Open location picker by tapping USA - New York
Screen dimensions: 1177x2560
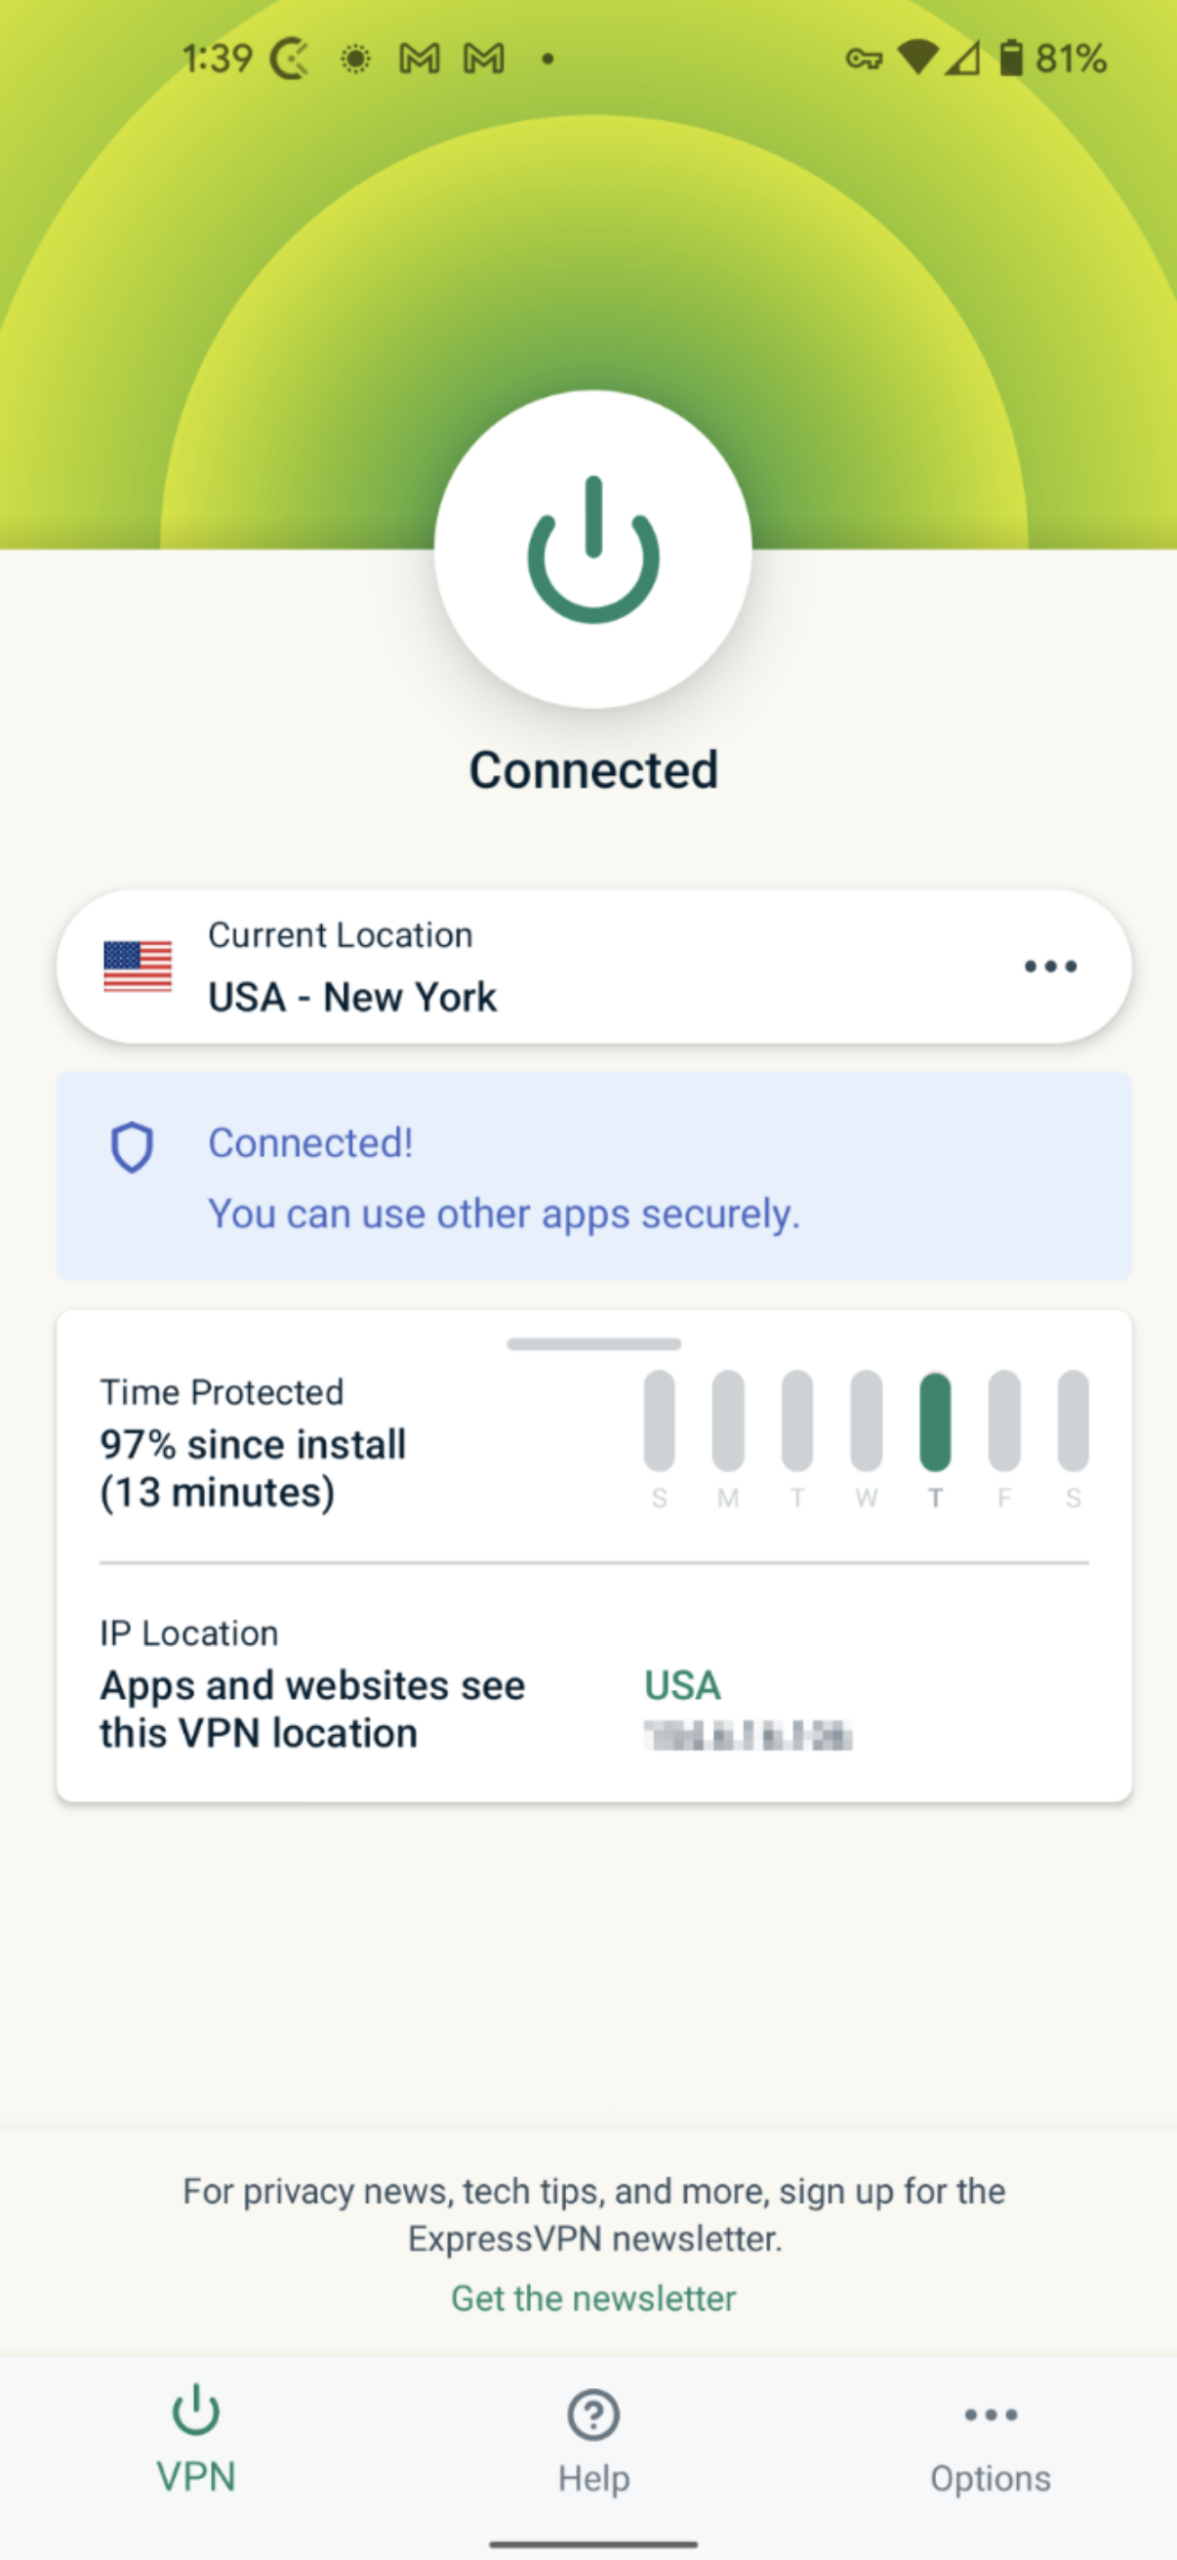point(352,996)
